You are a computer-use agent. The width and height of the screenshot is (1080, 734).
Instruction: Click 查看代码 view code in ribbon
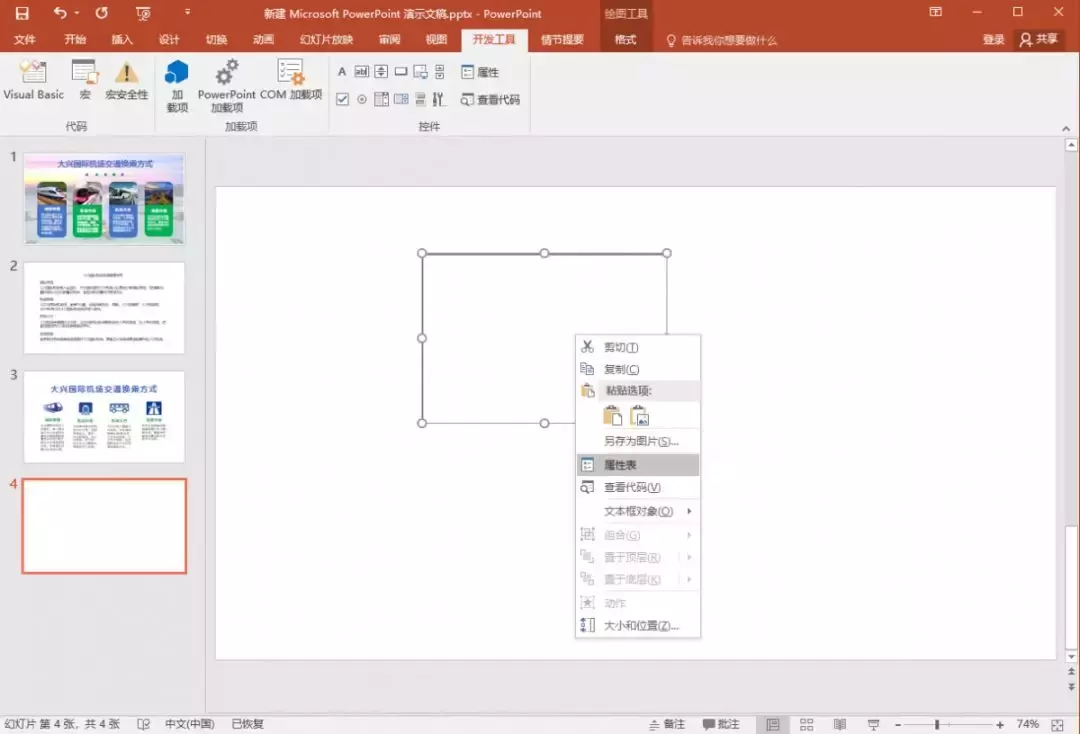click(490, 99)
